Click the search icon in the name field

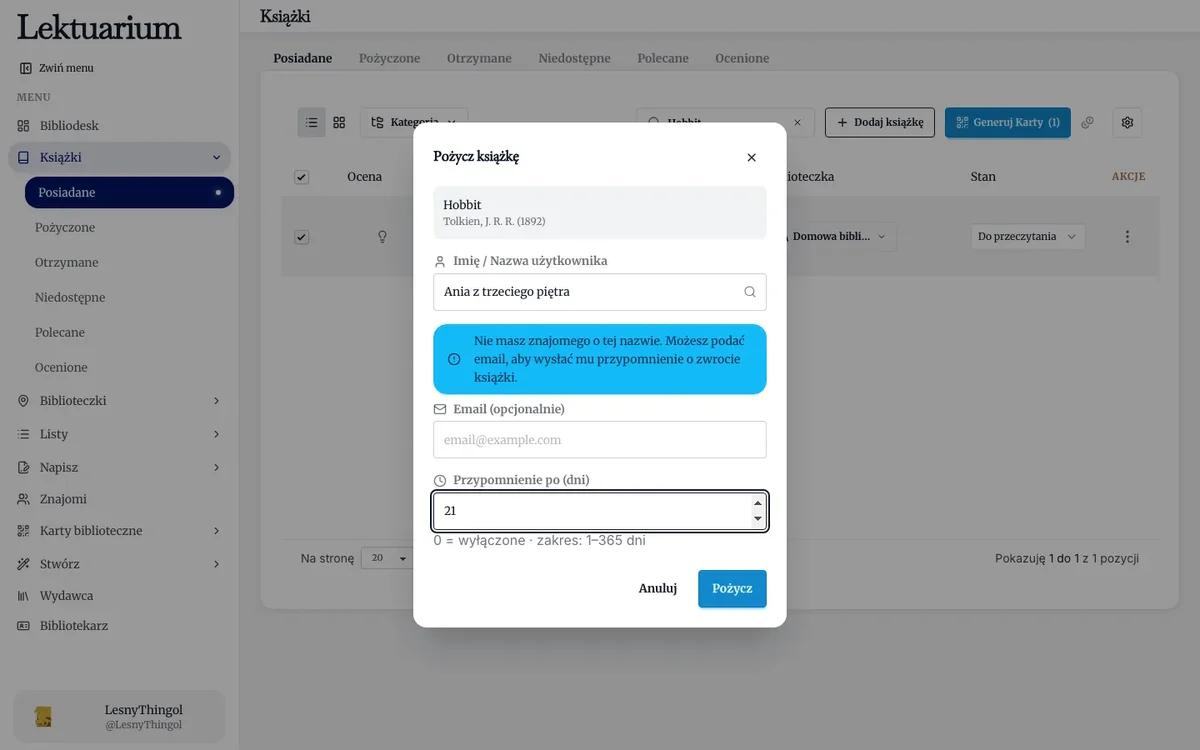click(x=750, y=293)
